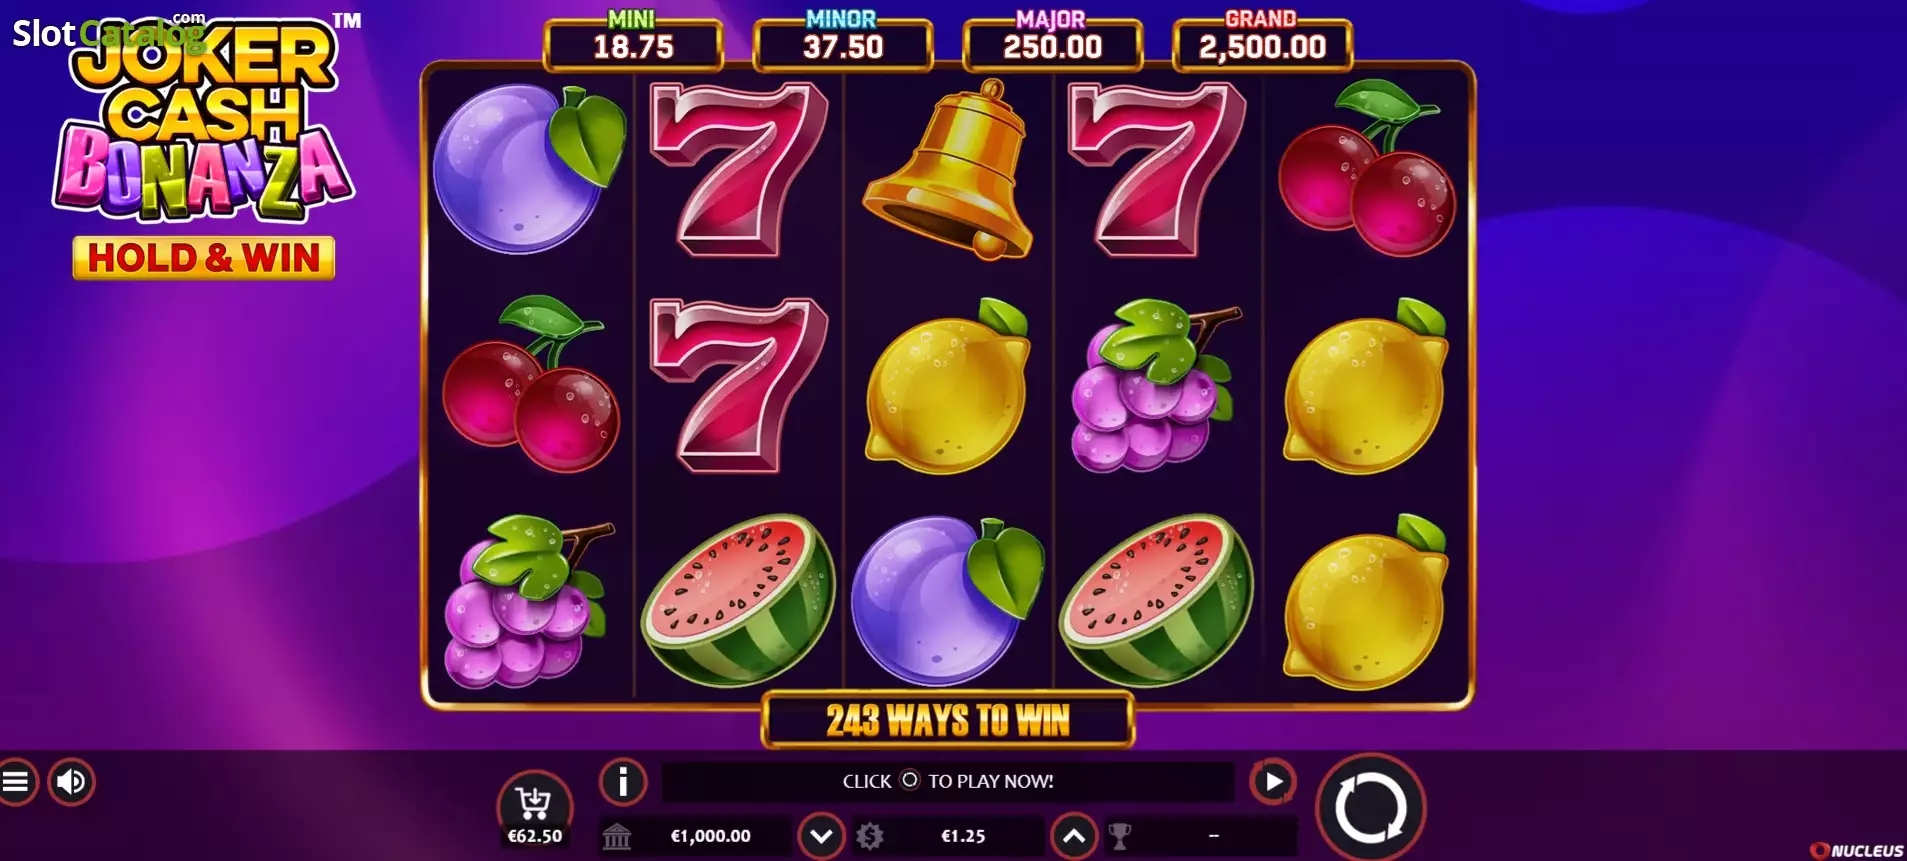This screenshot has width=1907, height=861.
Task: Mute the game sound
Action: [x=71, y=782]
